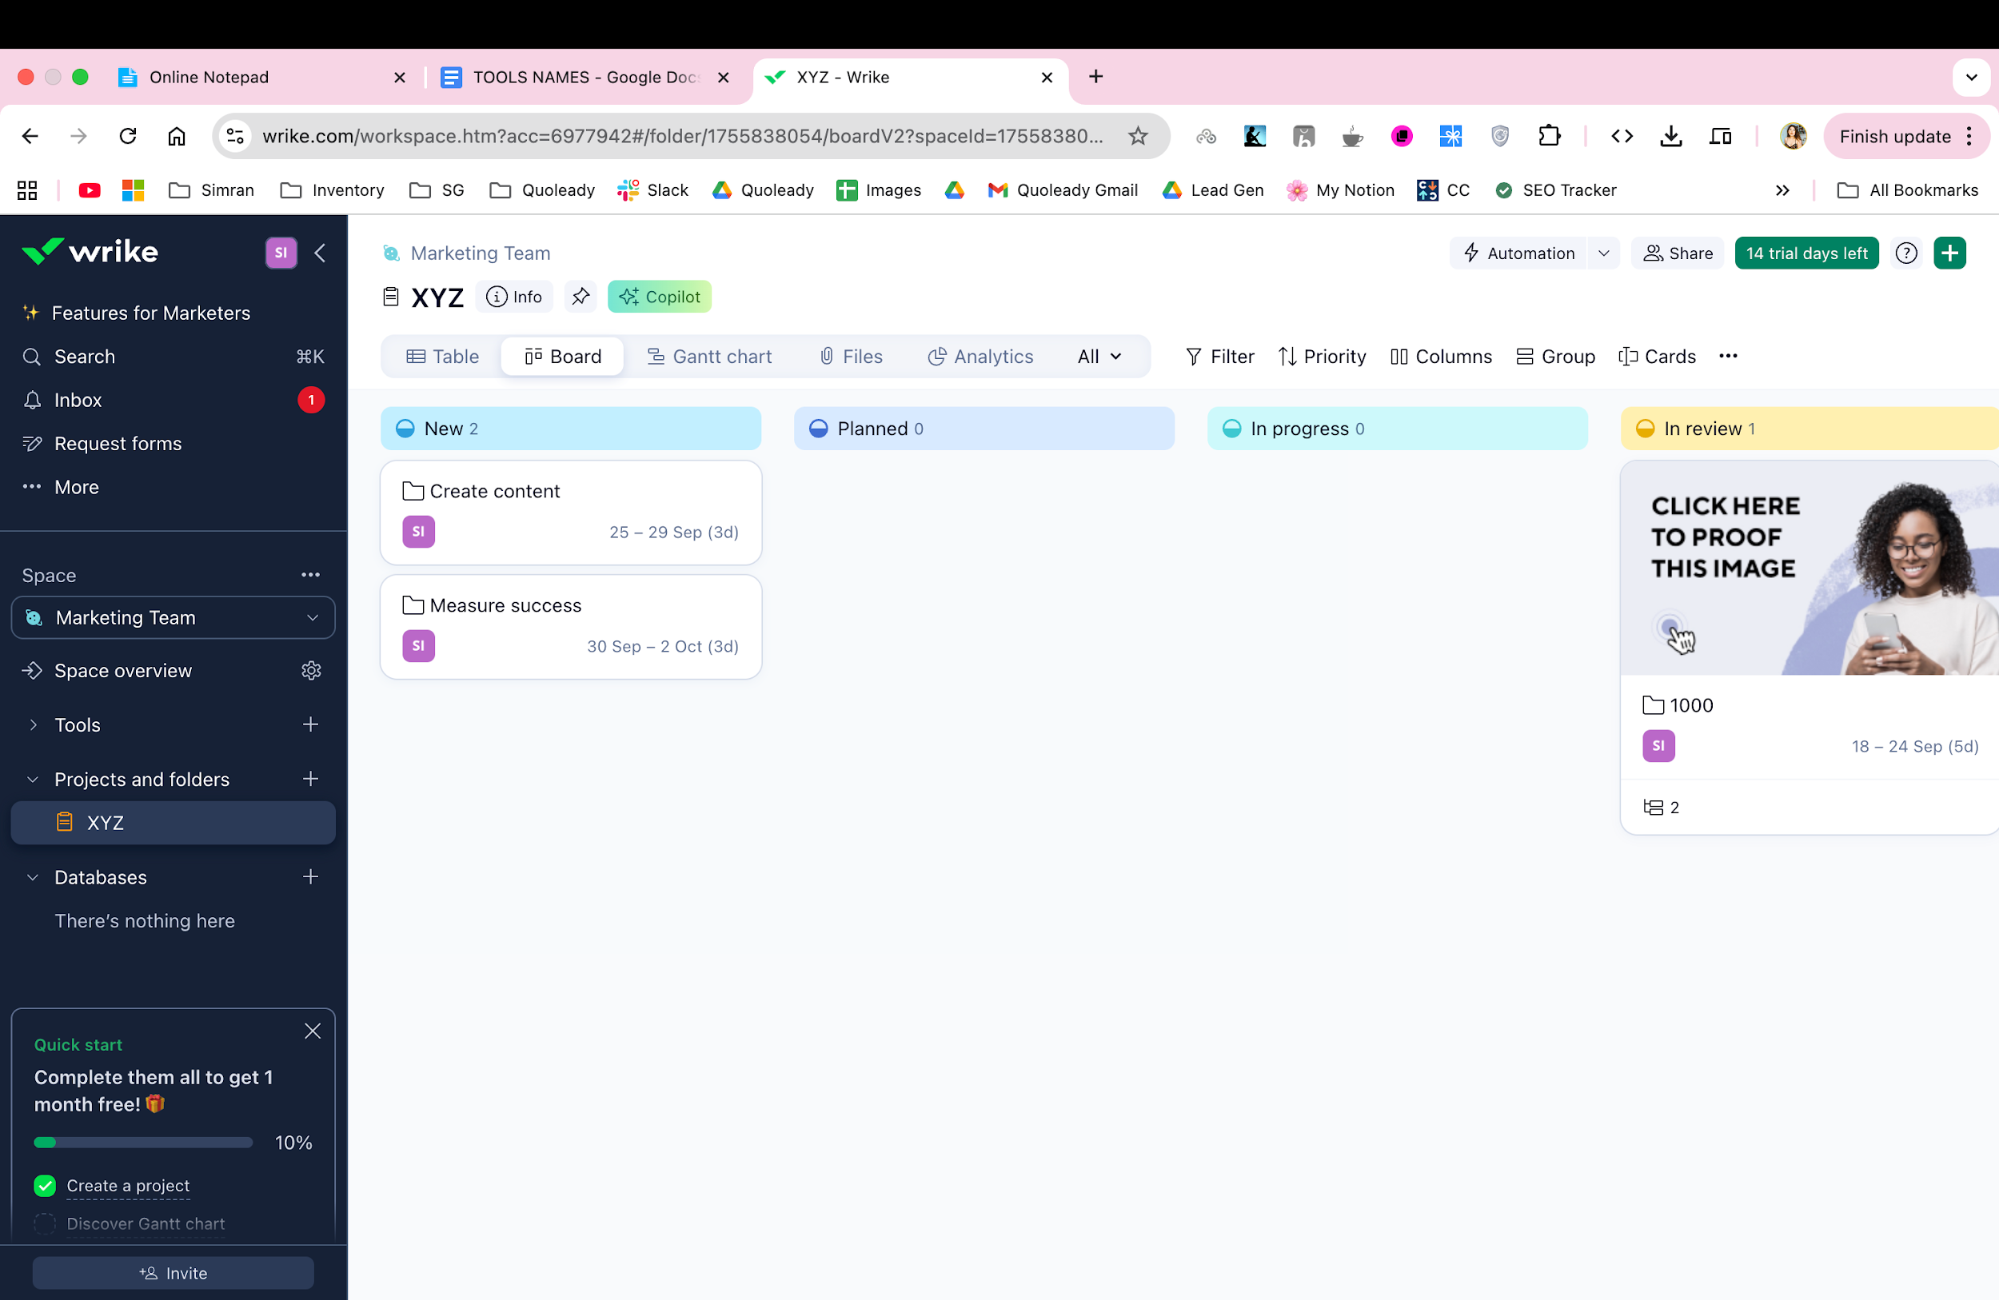Collapse the Projects and folders section
The width and height of the screenshot is (1999, 1301).
pyautogui.click(x=31, y=779)
